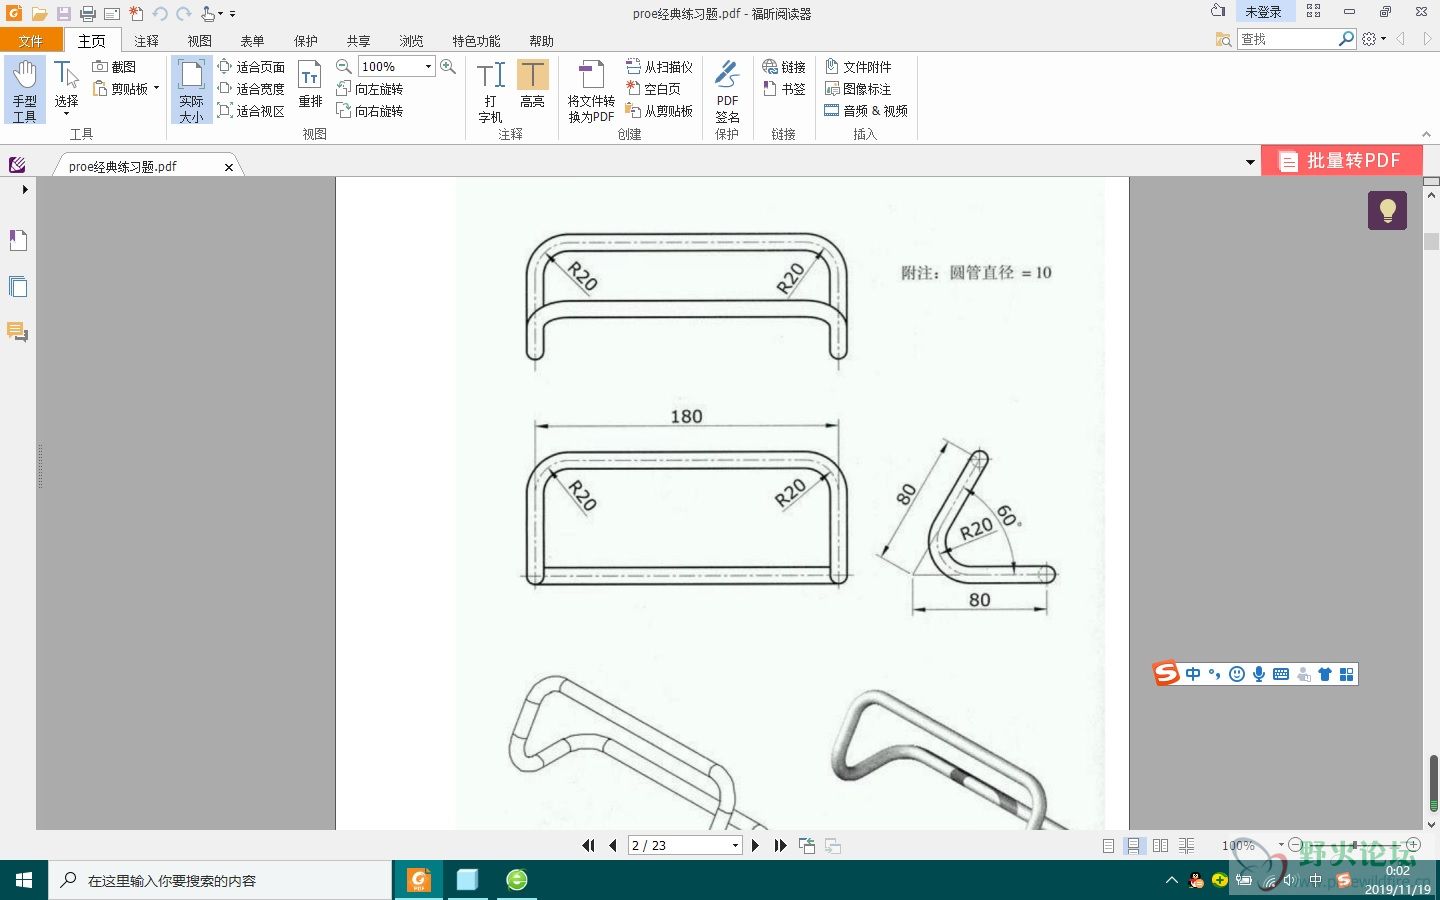Viewport: 1440px width, 900px height.
Task: Click the ribbon zoom in magnifier
Action: (x=448, y=66)
